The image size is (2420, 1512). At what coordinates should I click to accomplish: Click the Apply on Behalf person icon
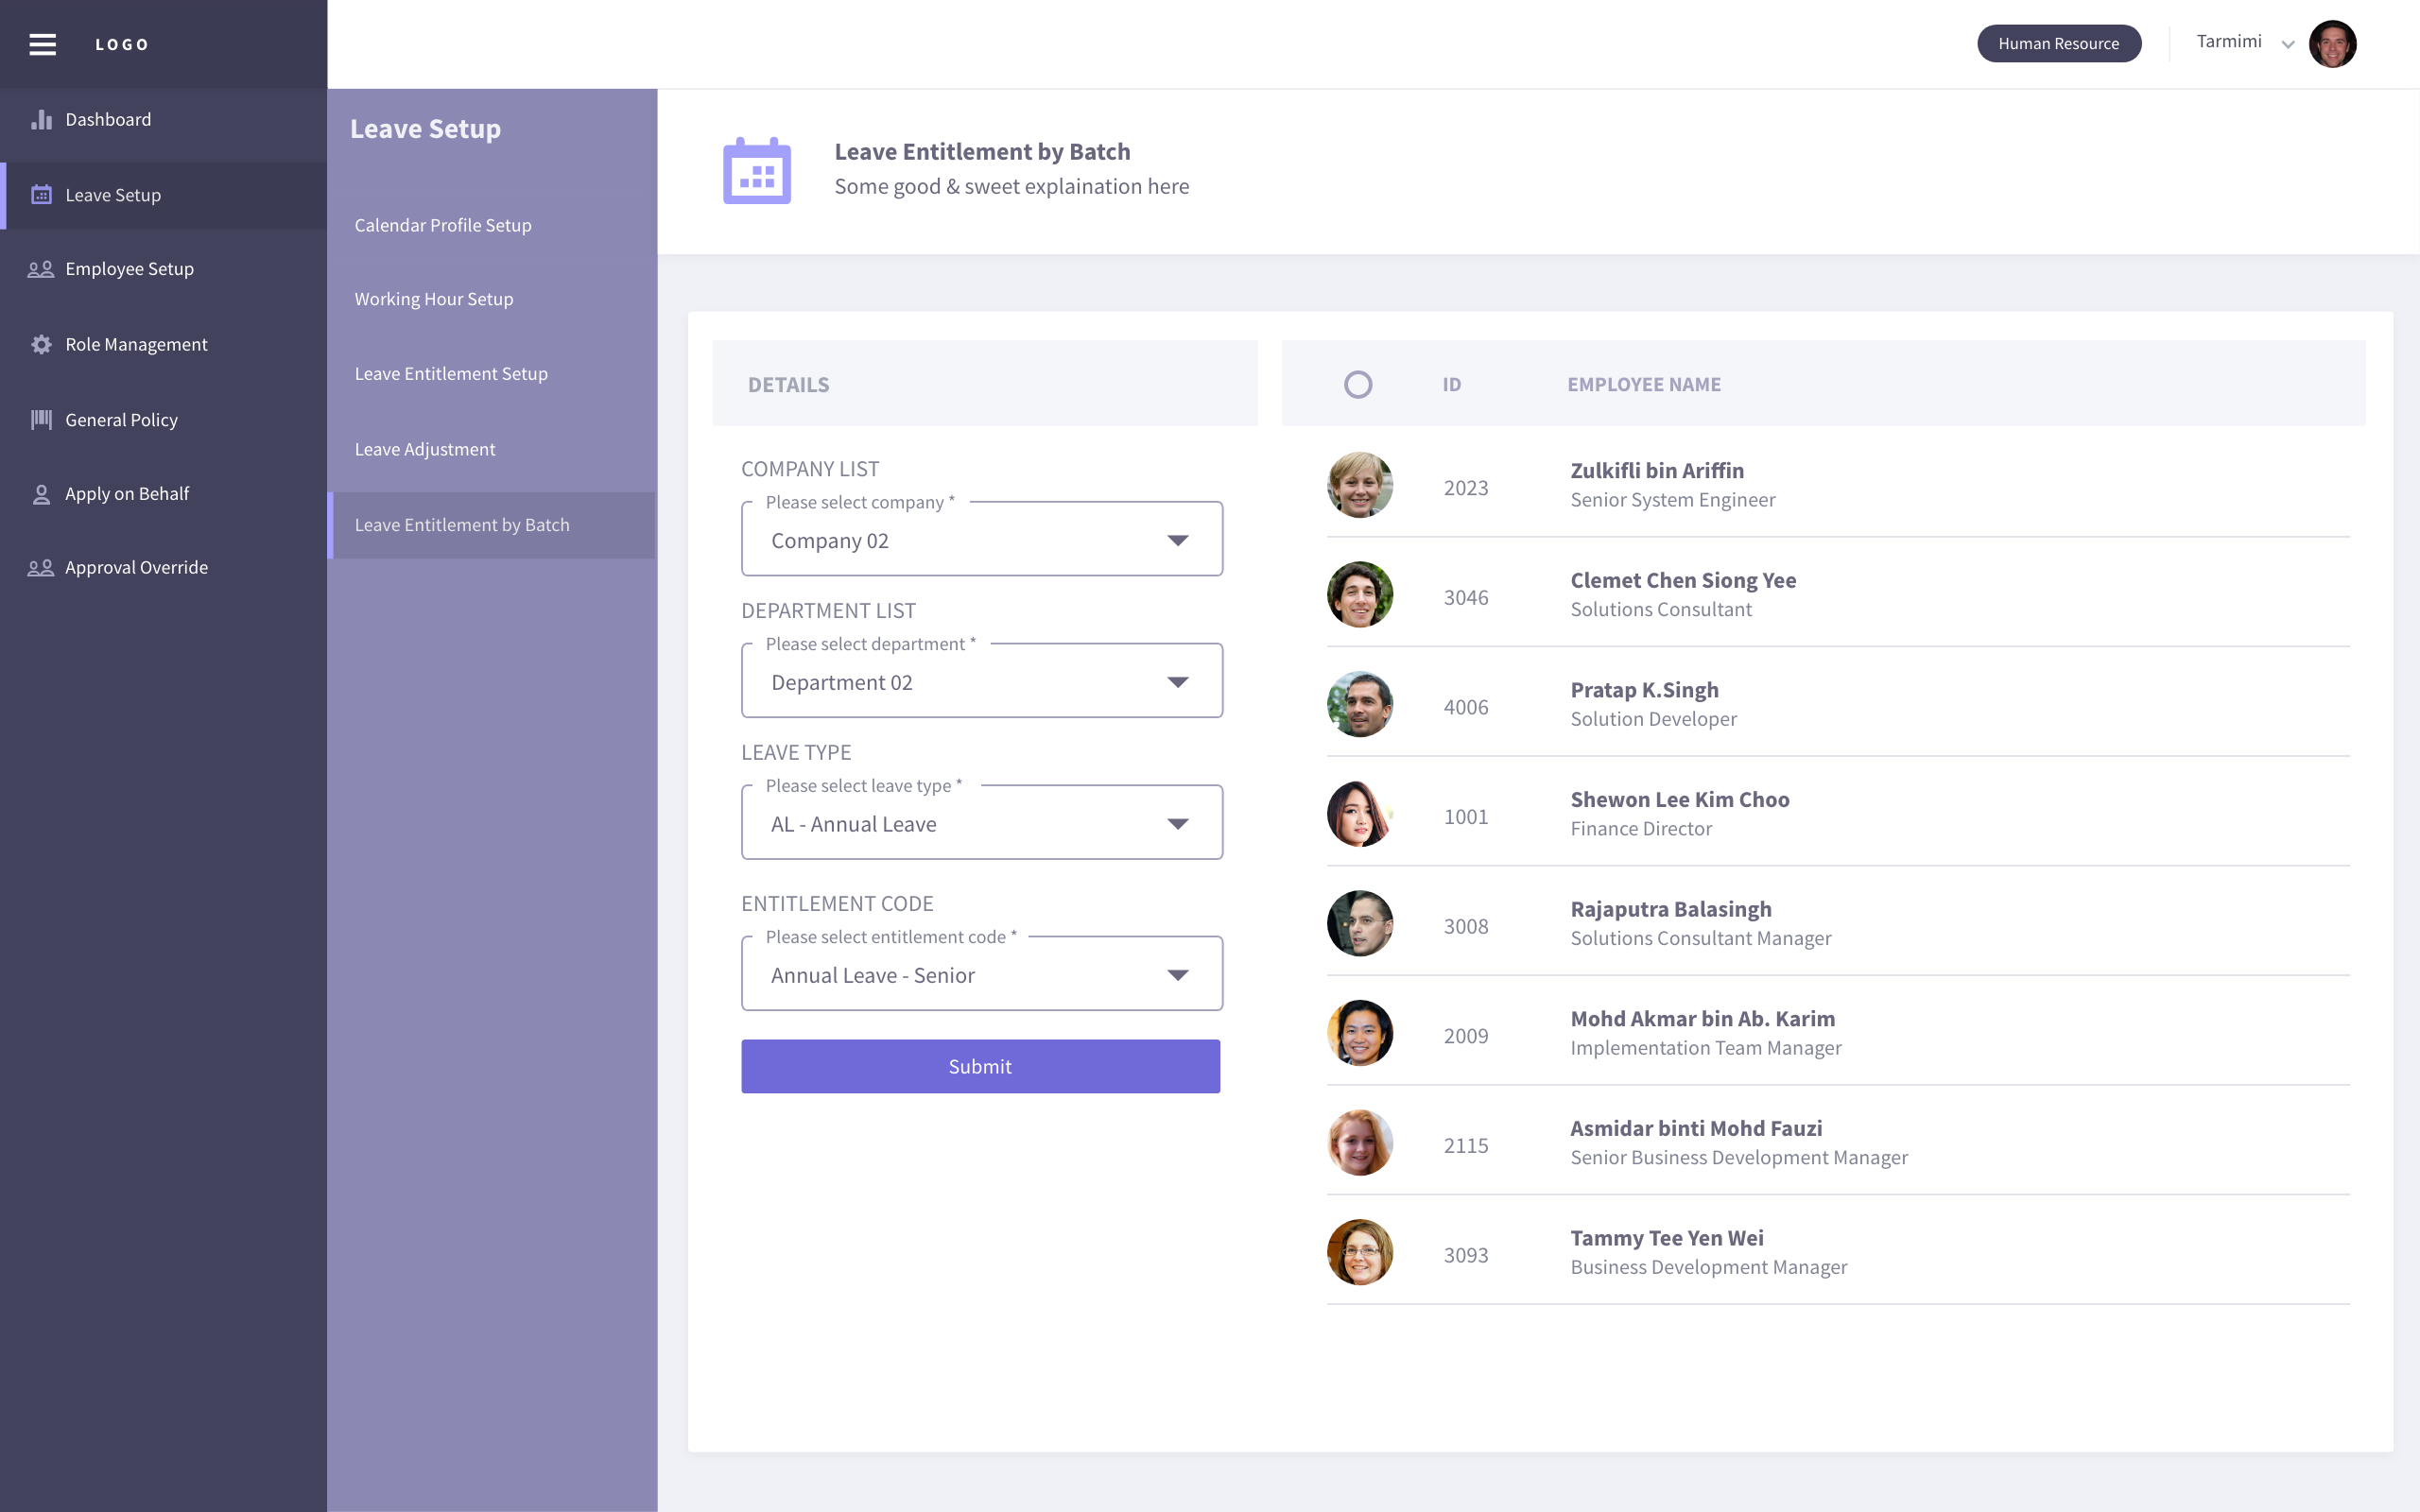coord(41,494)
